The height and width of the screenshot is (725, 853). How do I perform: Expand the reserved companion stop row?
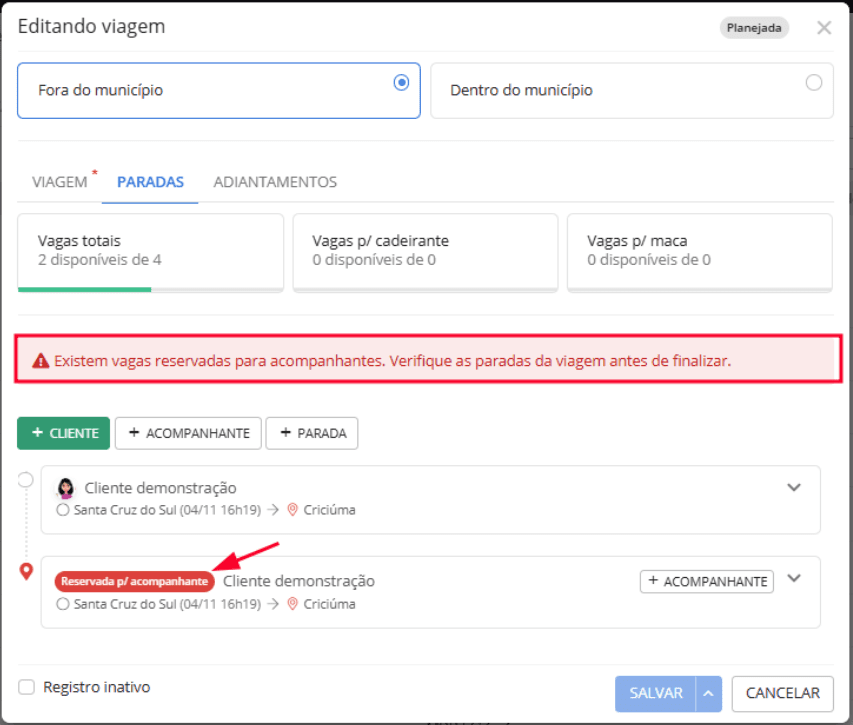point(795,578)
